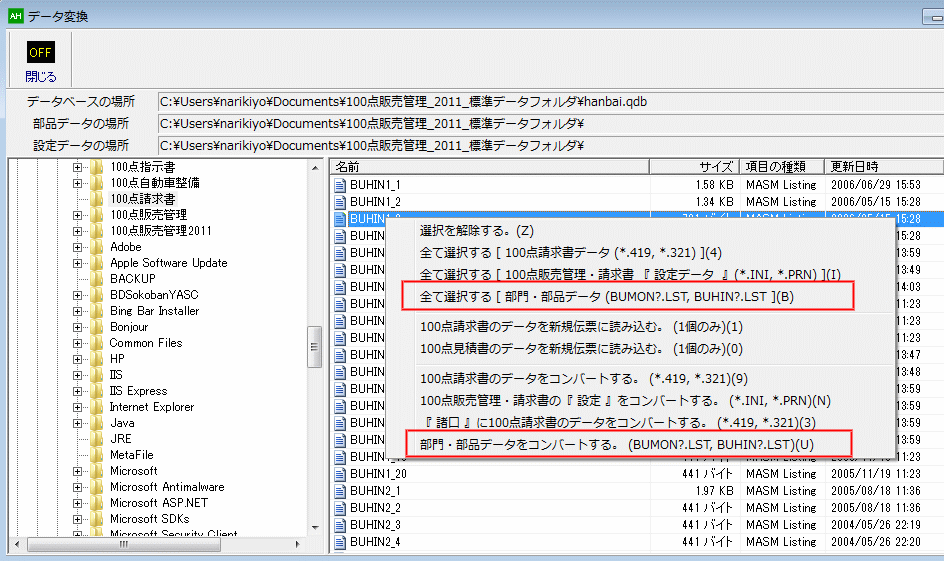The image size is (944, 561).
Task: Expand the Adobe folder node
Action: point(77,247)
